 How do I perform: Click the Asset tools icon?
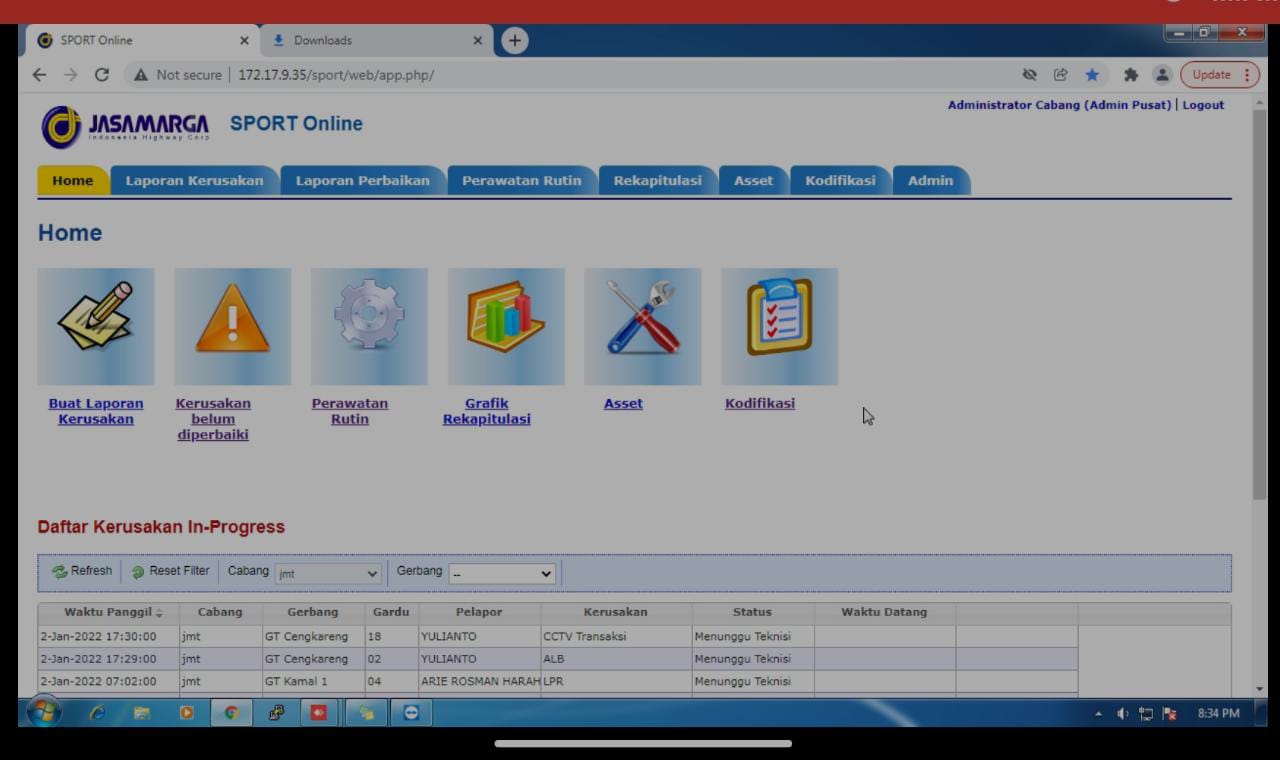click(643, 326)
